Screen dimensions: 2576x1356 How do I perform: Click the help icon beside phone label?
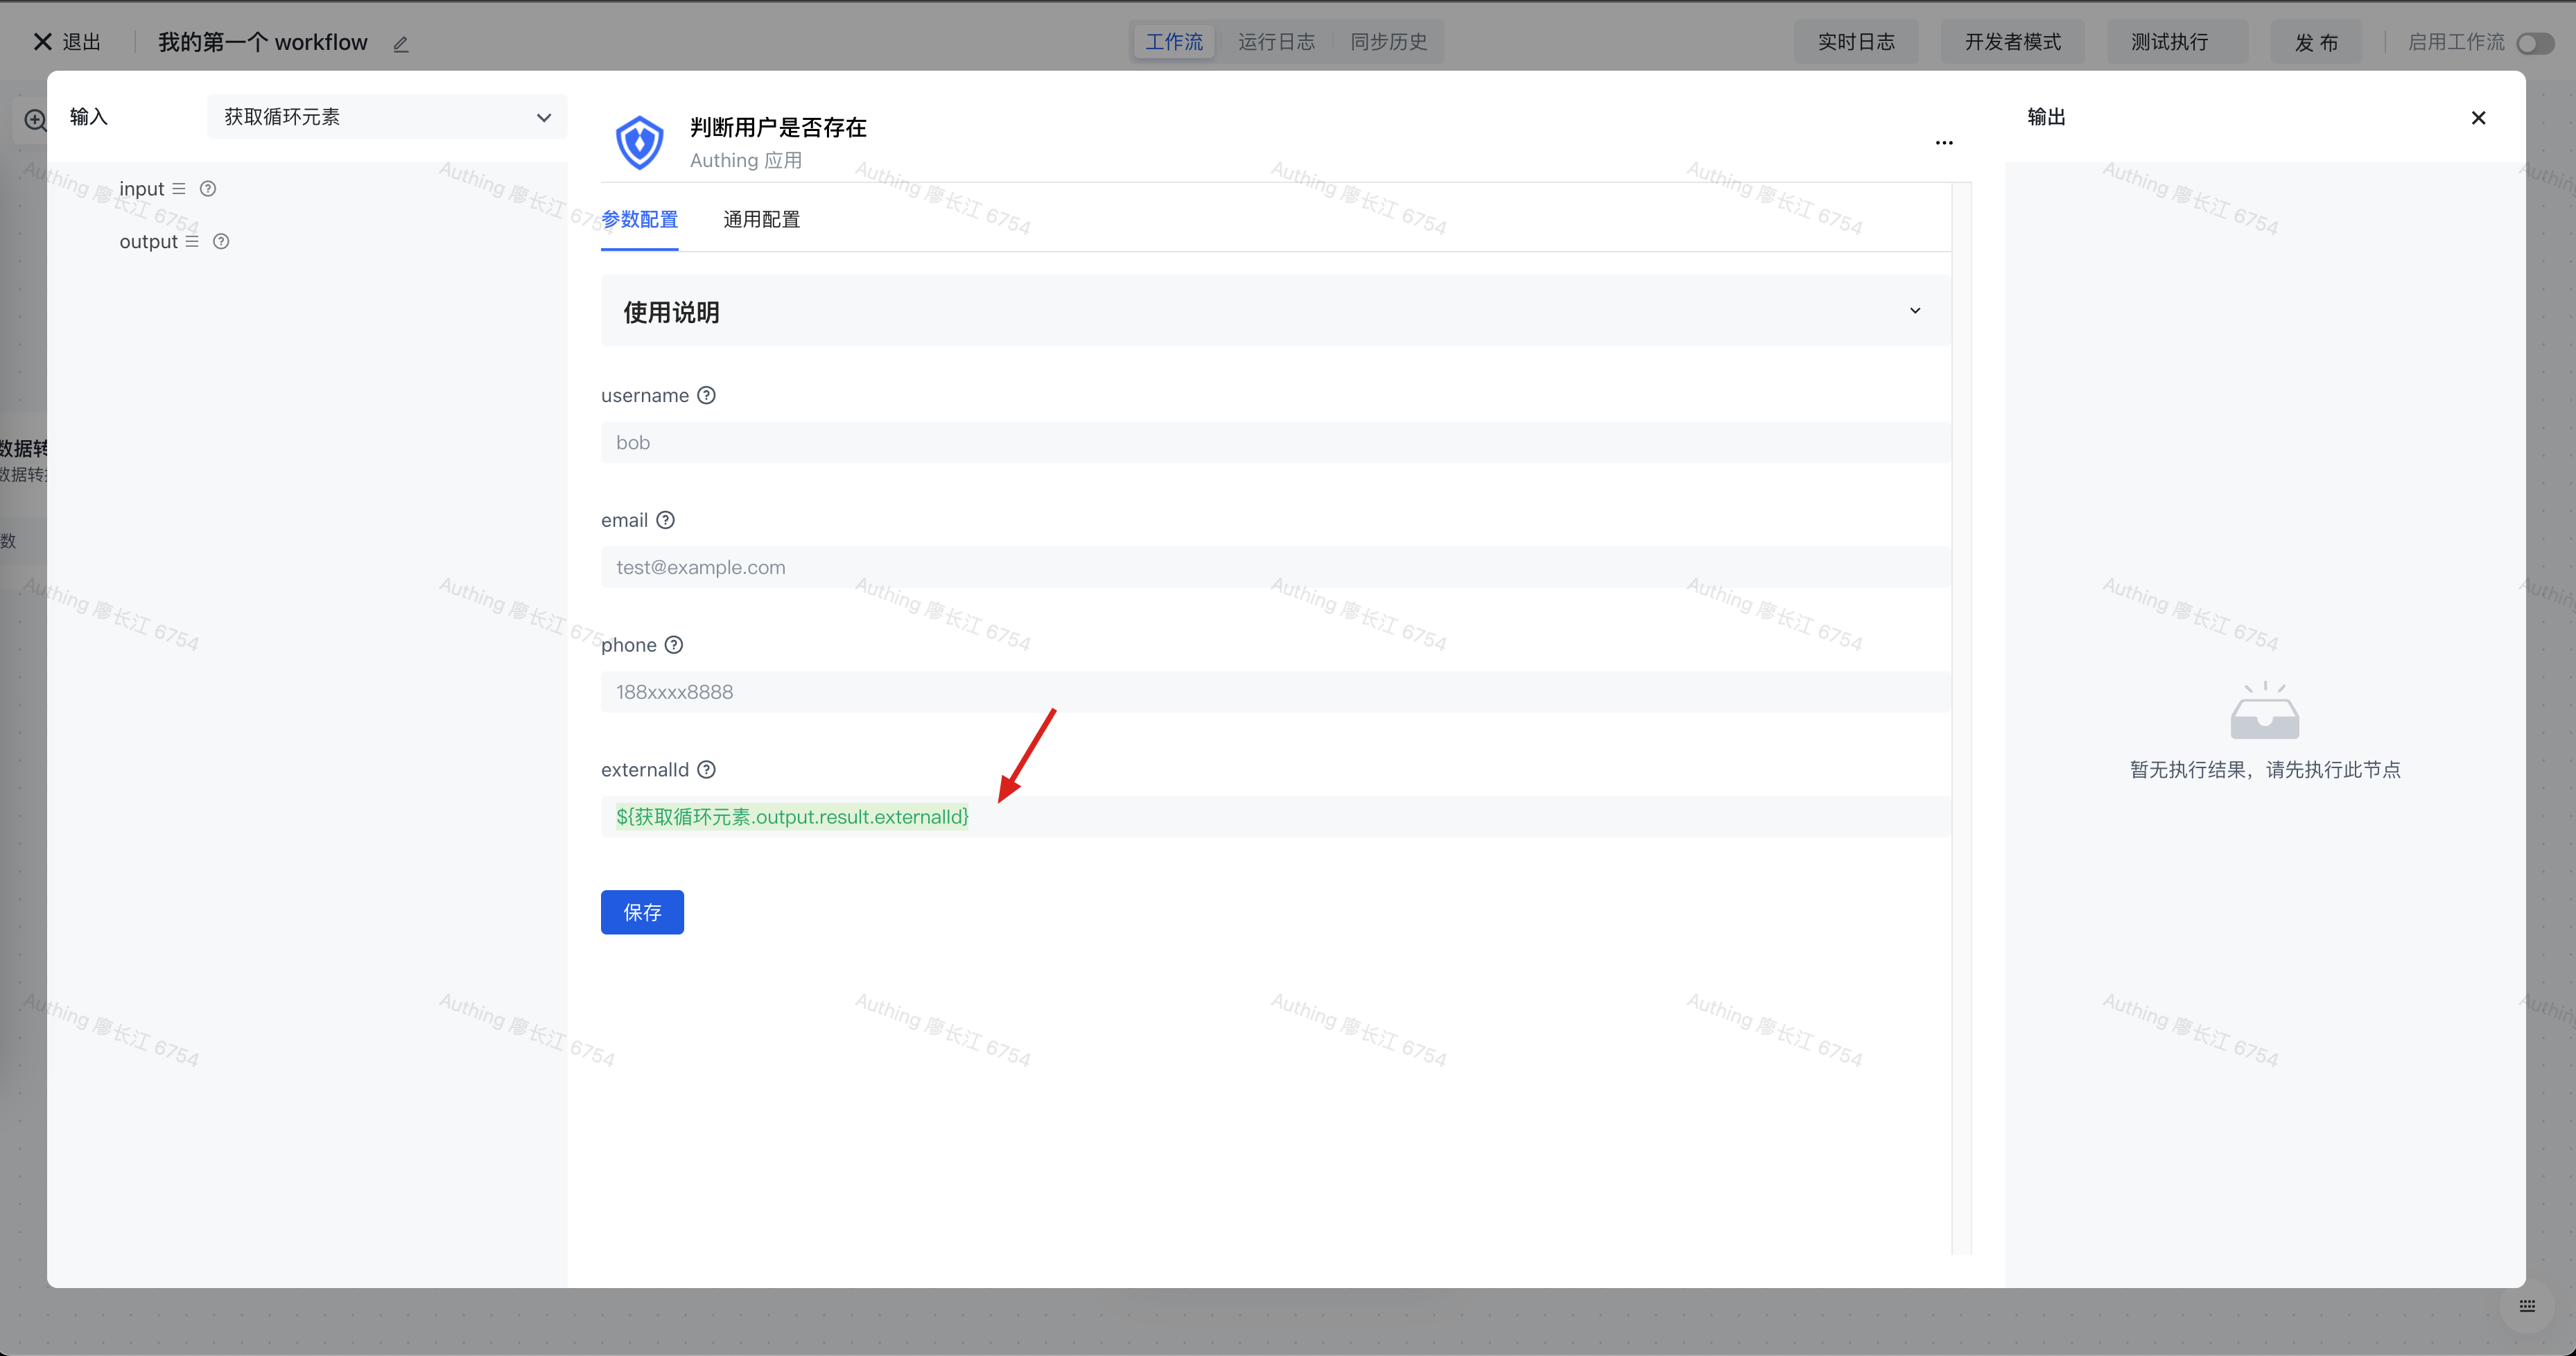coord(674,645)
